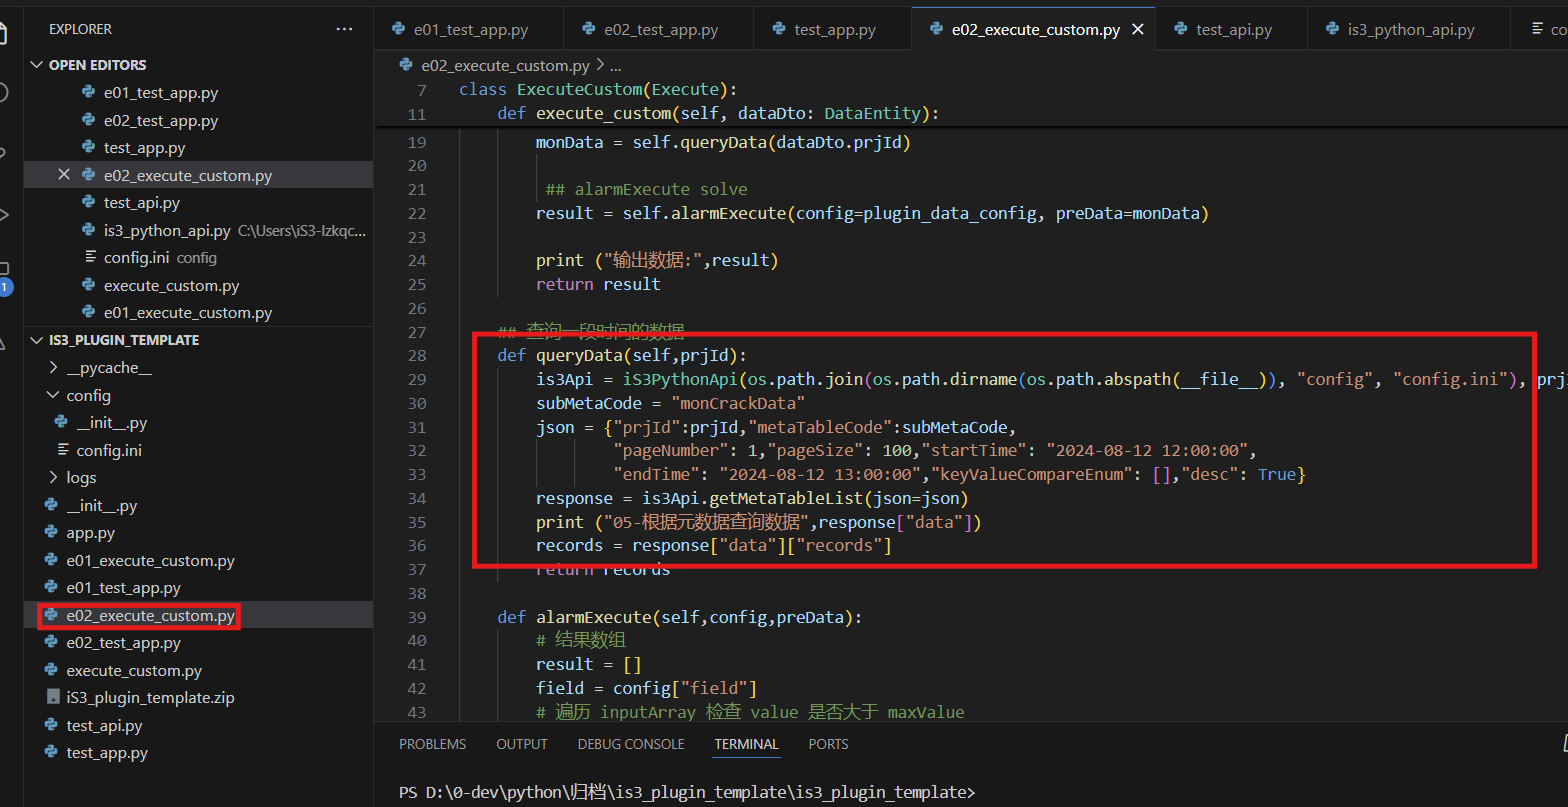Switch to test_app.py editor tab
1568x807 pixels.
833,30
